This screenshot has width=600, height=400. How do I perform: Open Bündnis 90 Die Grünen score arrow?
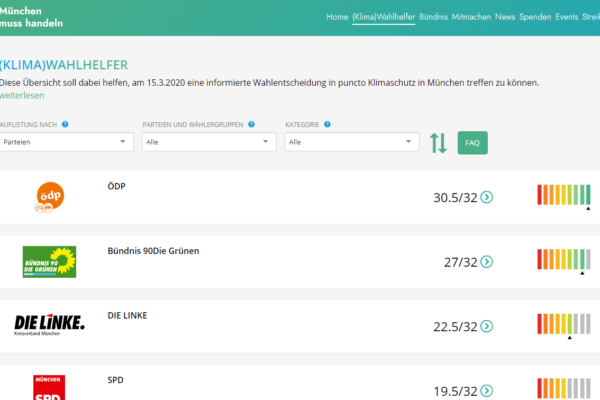click(487, 262)
